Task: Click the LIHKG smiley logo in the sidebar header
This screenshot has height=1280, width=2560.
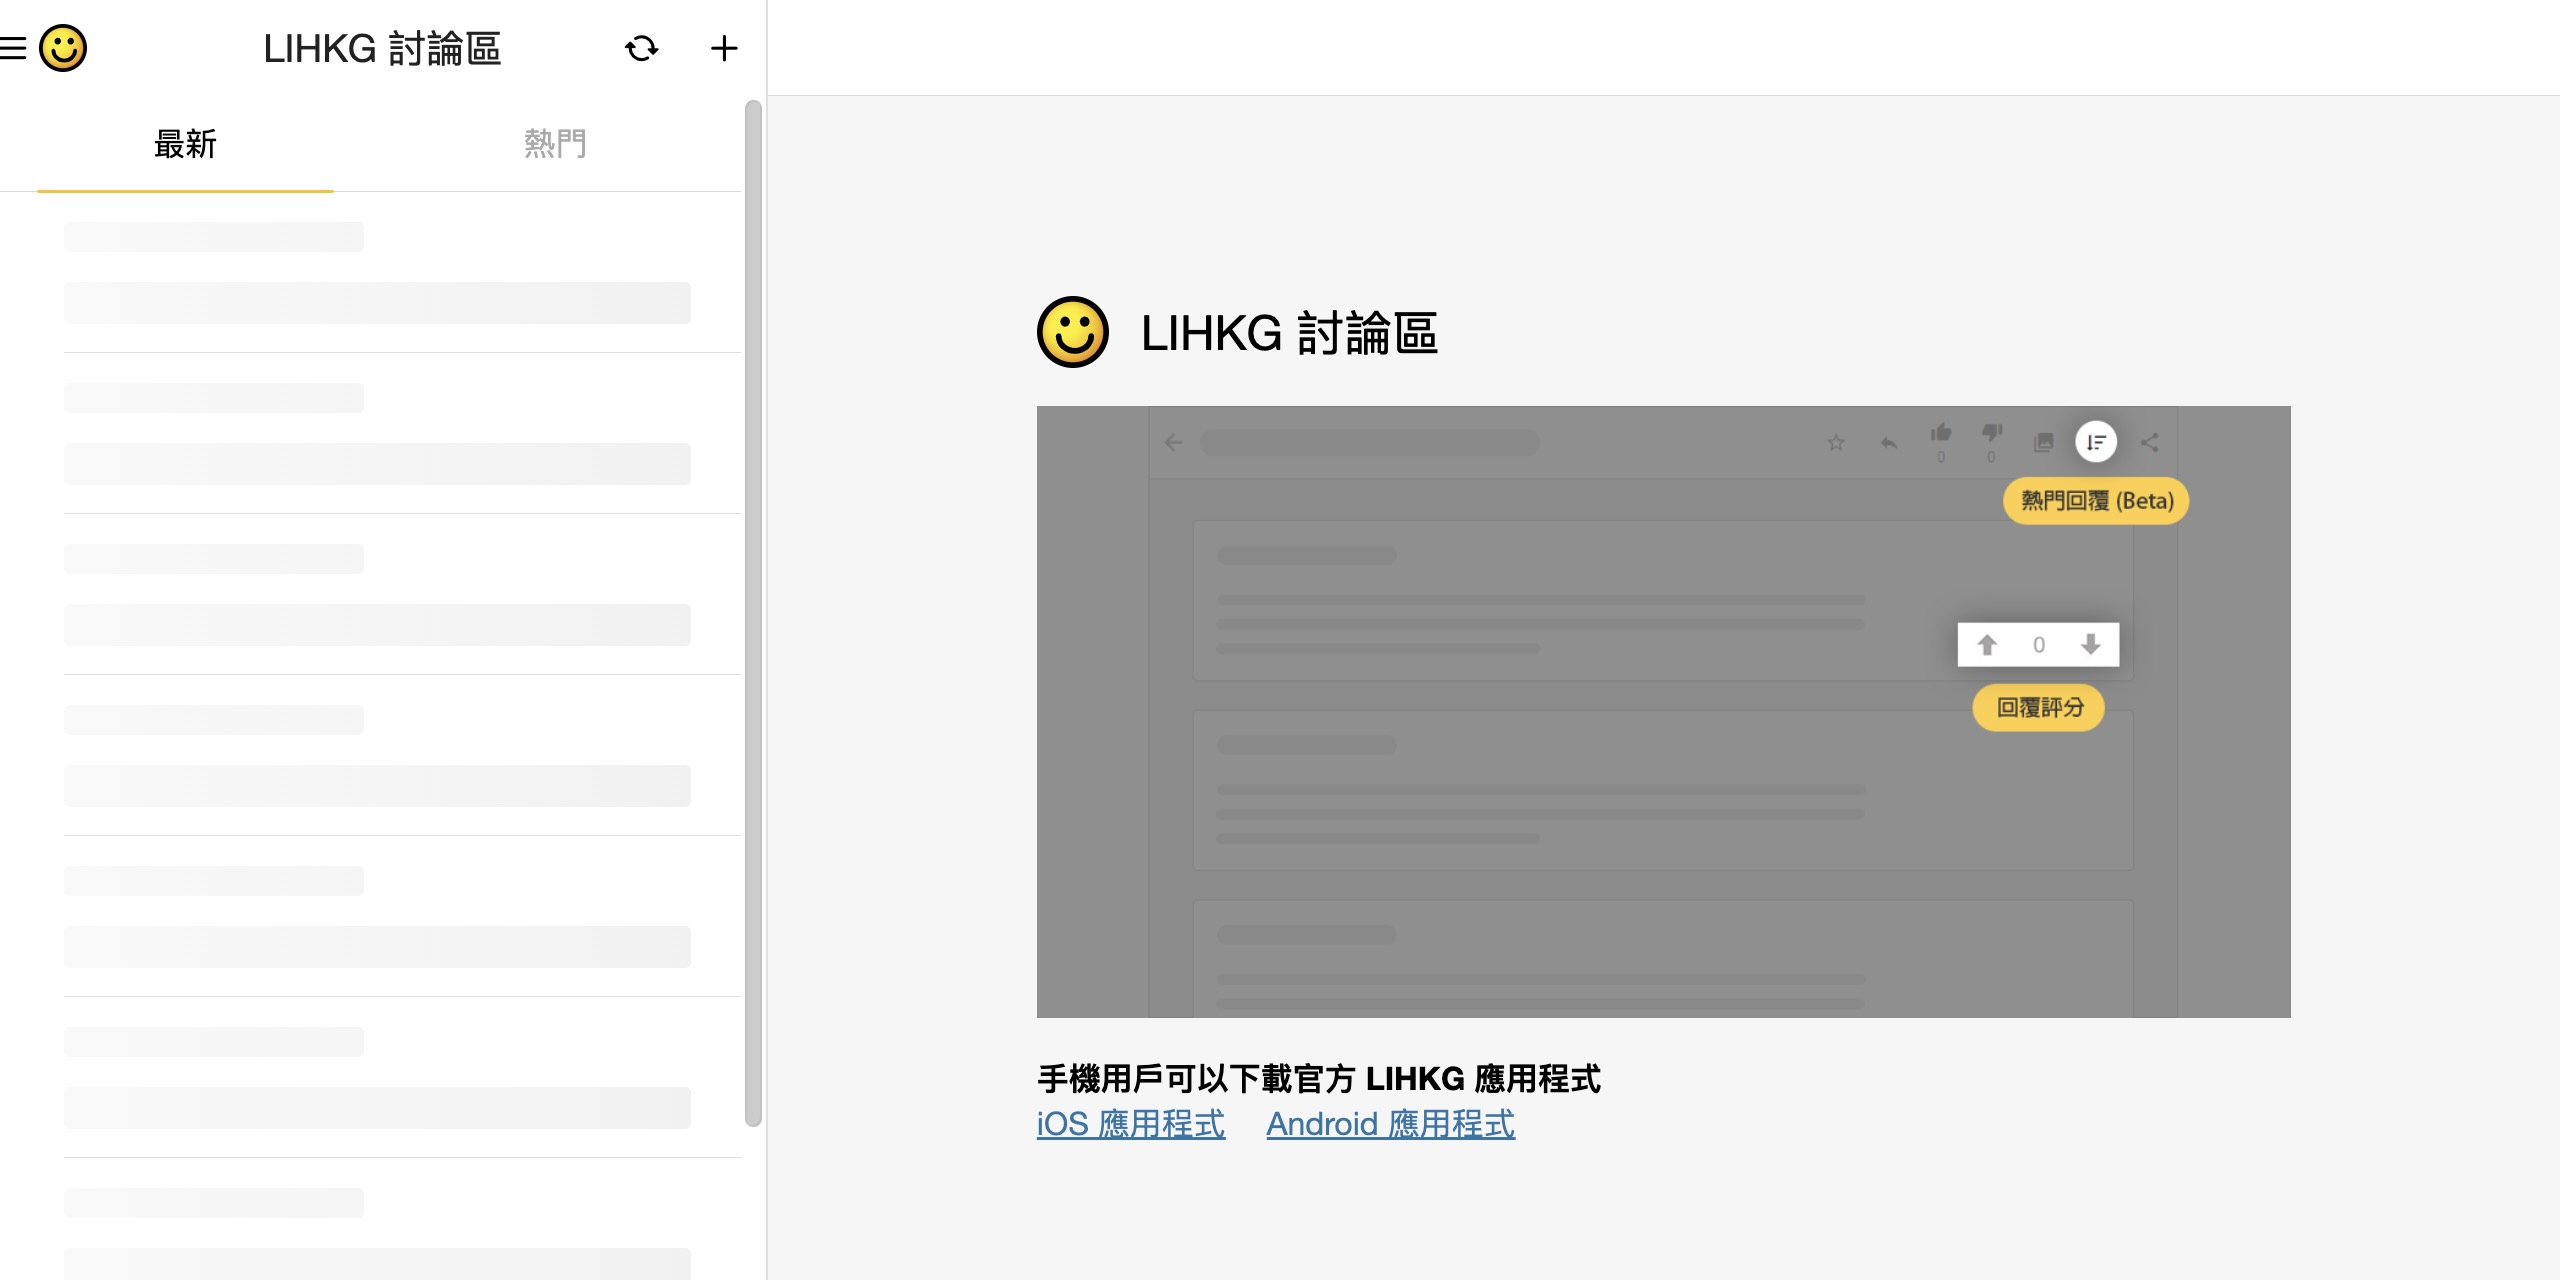Action: coord(63,48)
